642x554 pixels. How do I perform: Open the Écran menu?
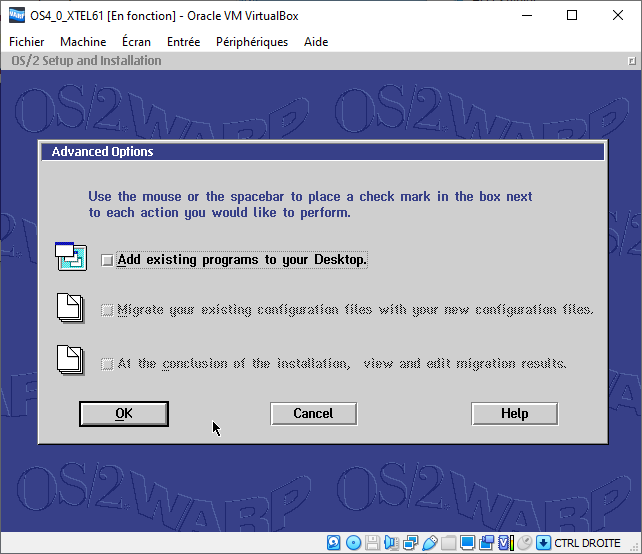click(x=136, y=42)
